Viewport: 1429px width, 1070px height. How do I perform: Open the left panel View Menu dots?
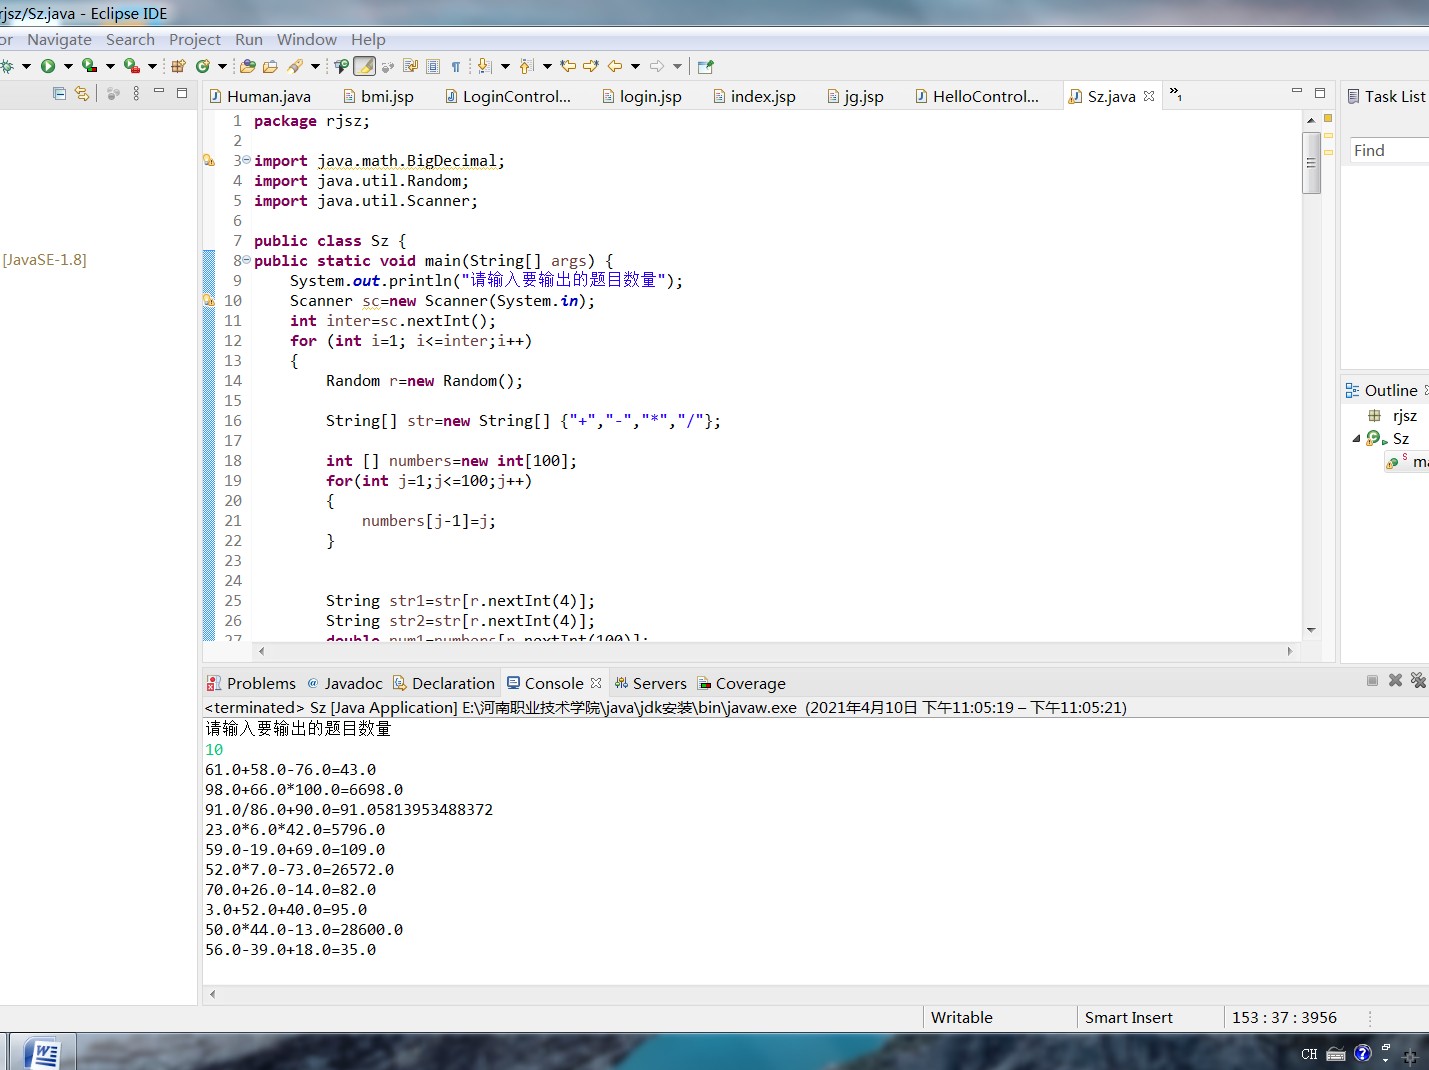click(136, 93)
